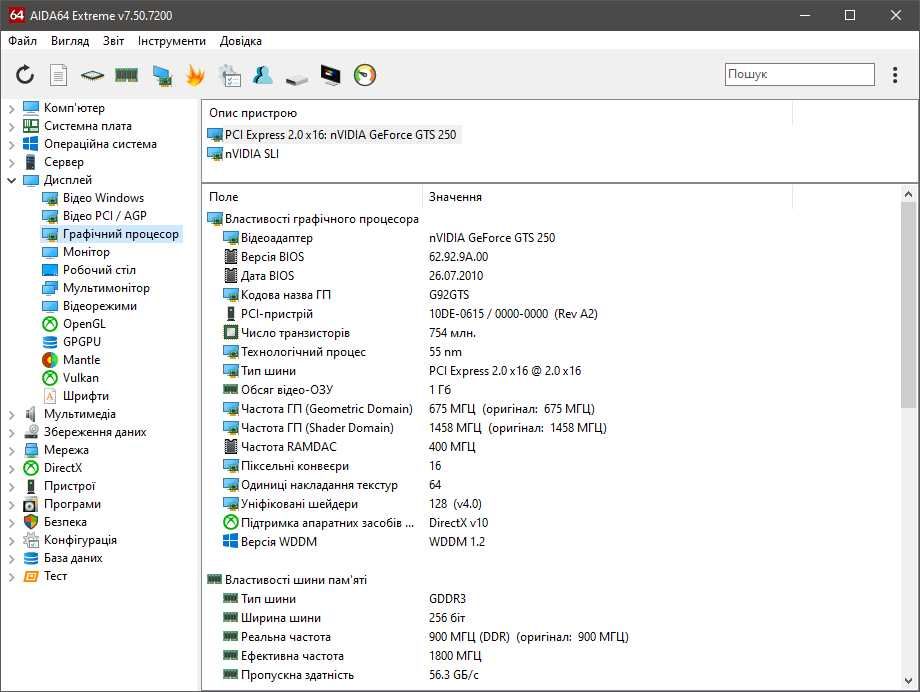Collapse the Дисплей tree node
The image size is (920, 692).
[x=11, y=180]
